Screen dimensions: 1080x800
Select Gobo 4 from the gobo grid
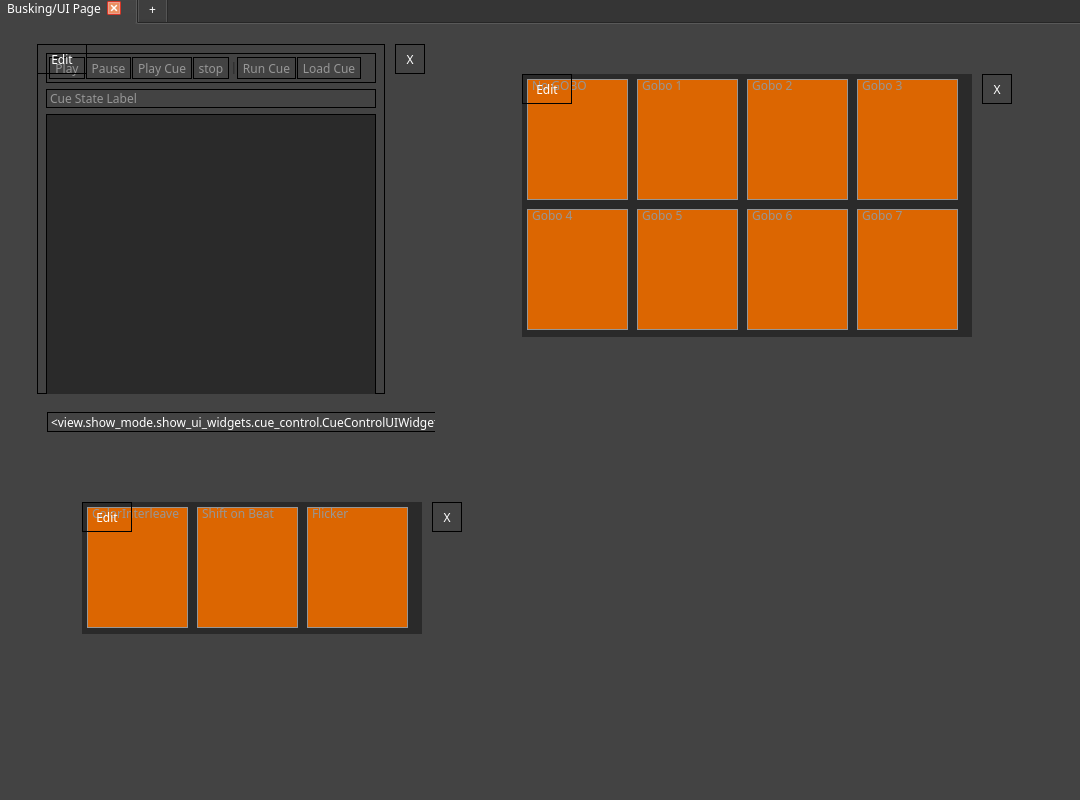pyautogui.click(x=577, y=269)
